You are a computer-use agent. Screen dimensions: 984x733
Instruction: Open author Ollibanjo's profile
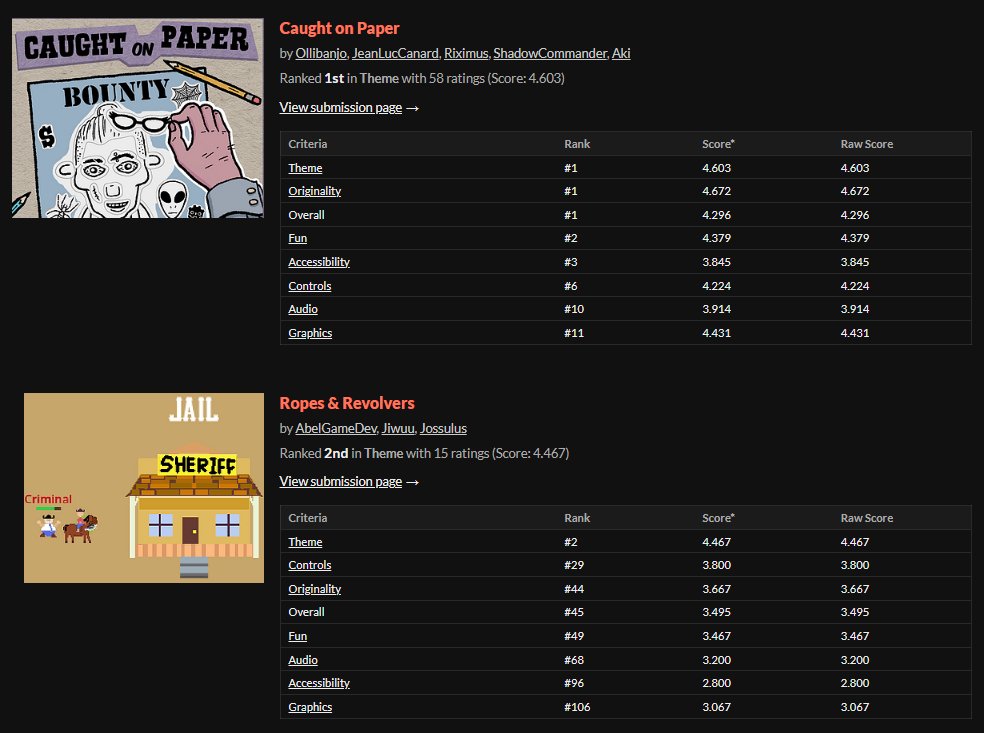point(321,53)
